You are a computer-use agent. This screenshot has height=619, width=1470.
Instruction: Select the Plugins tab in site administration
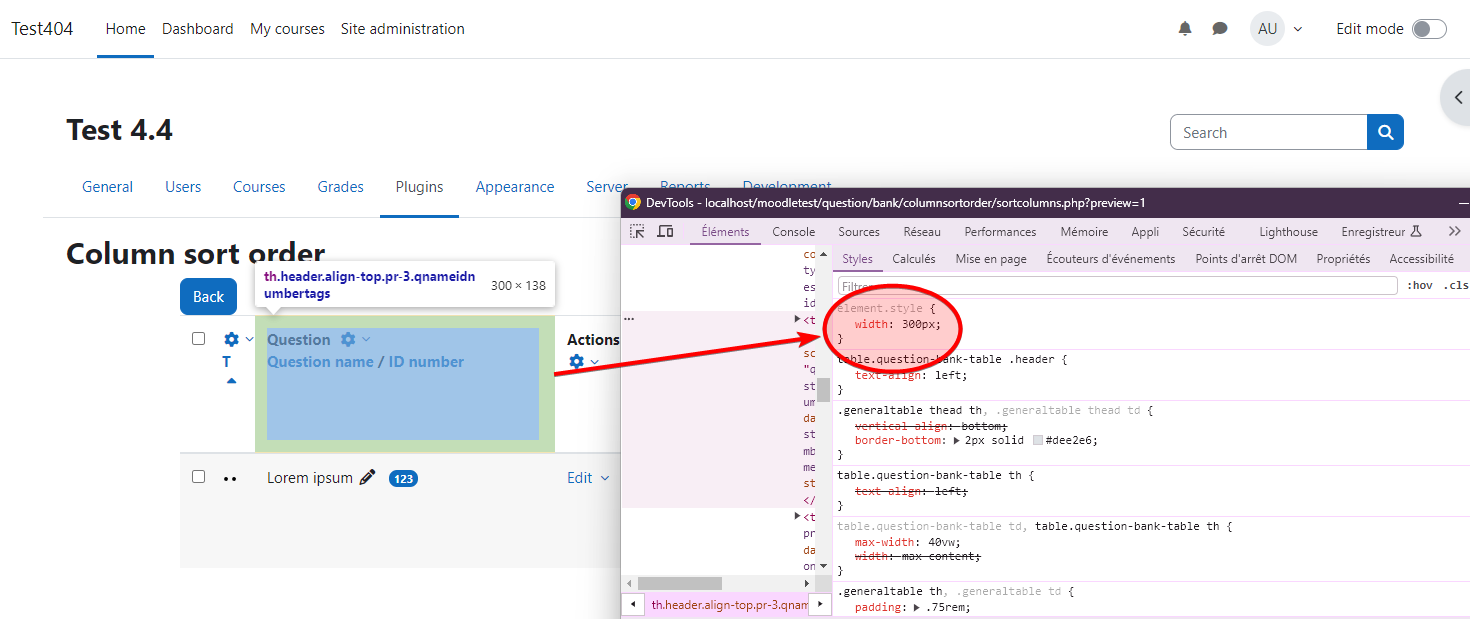coord(419,187)
